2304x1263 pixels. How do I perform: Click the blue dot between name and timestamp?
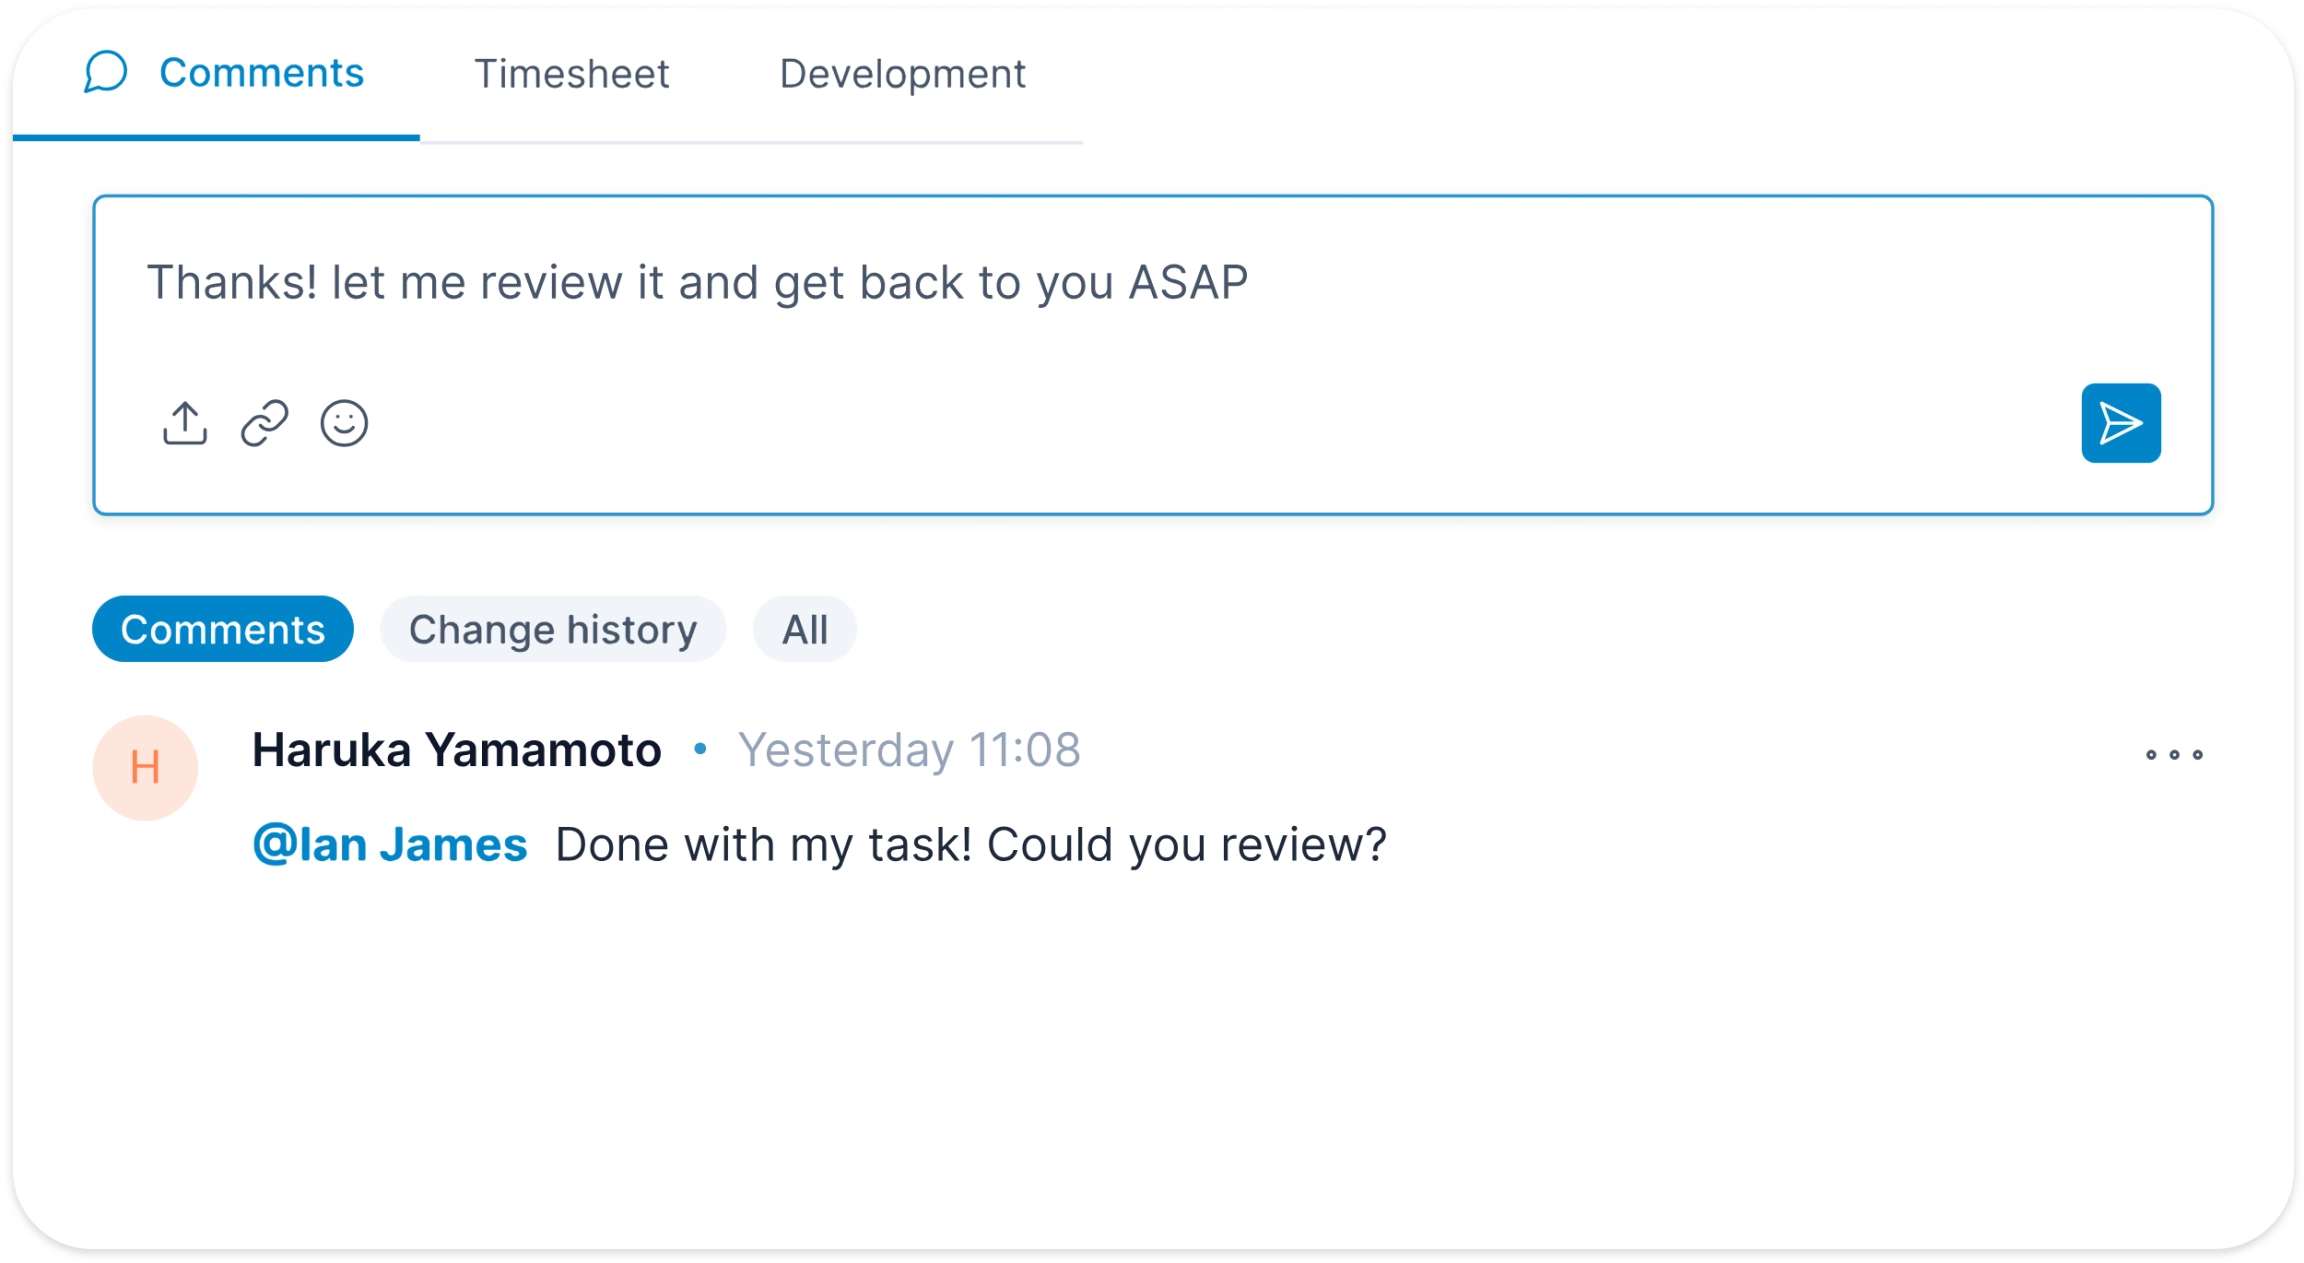[x=698, y=749]
